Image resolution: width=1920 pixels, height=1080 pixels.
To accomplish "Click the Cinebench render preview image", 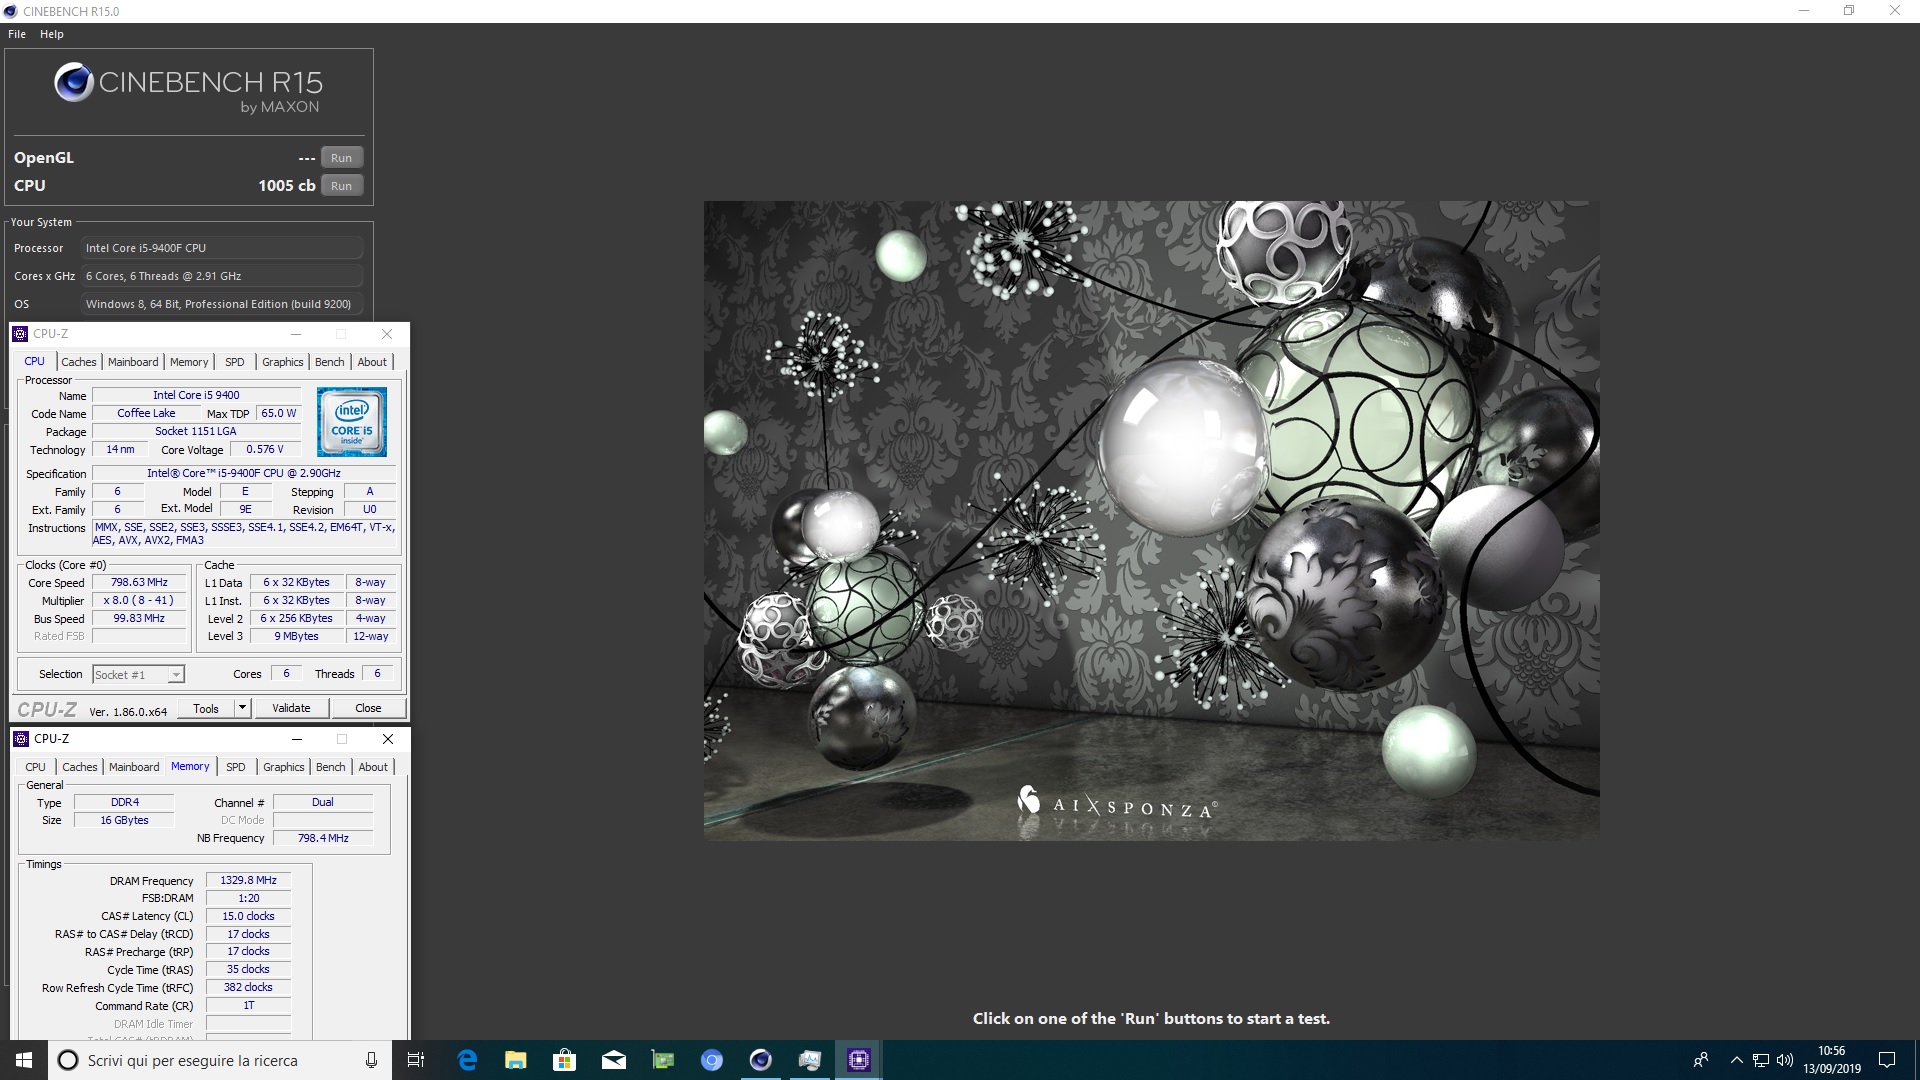I will pyautogui.click(x=1151, y=520).
